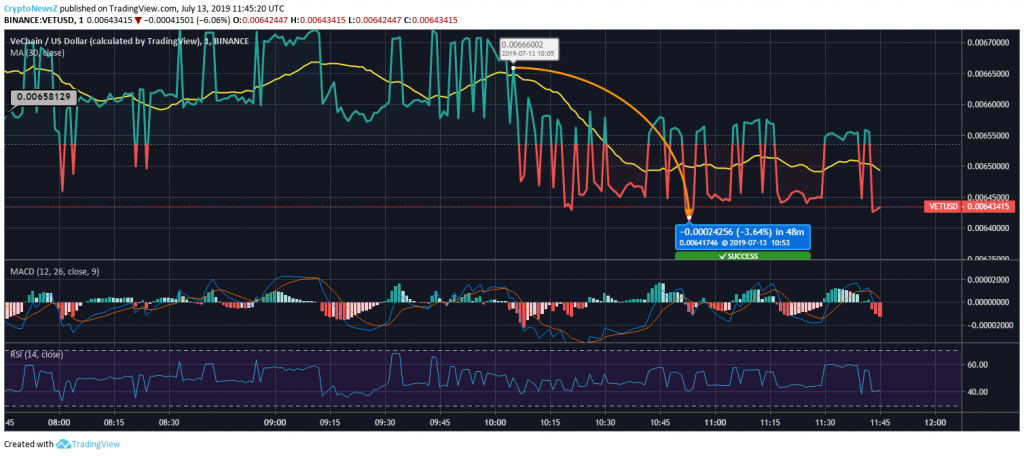Click the 0.00640000 price axis label
The image size is (1024, 456).
point(987,228)
